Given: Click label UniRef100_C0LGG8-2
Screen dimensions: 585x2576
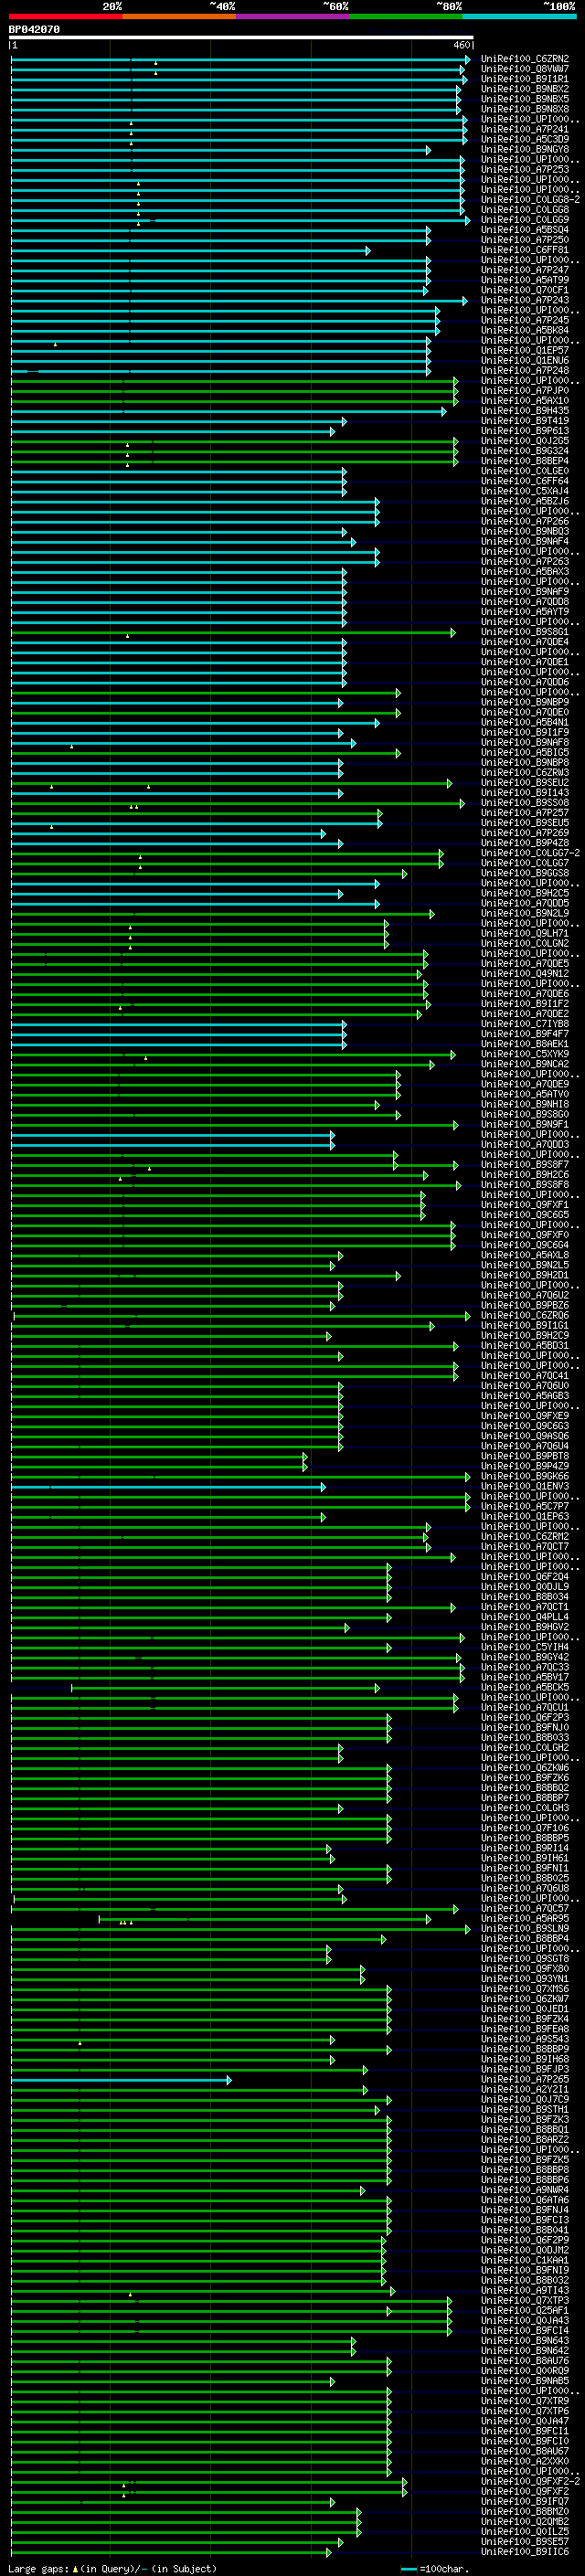Looking at the screenshot, I should coord(530,200).
